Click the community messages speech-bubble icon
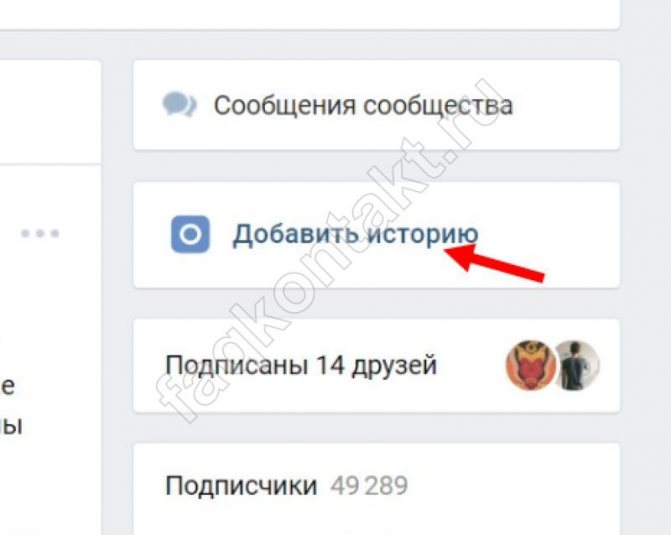671x535 pixels. click(179, 105)
